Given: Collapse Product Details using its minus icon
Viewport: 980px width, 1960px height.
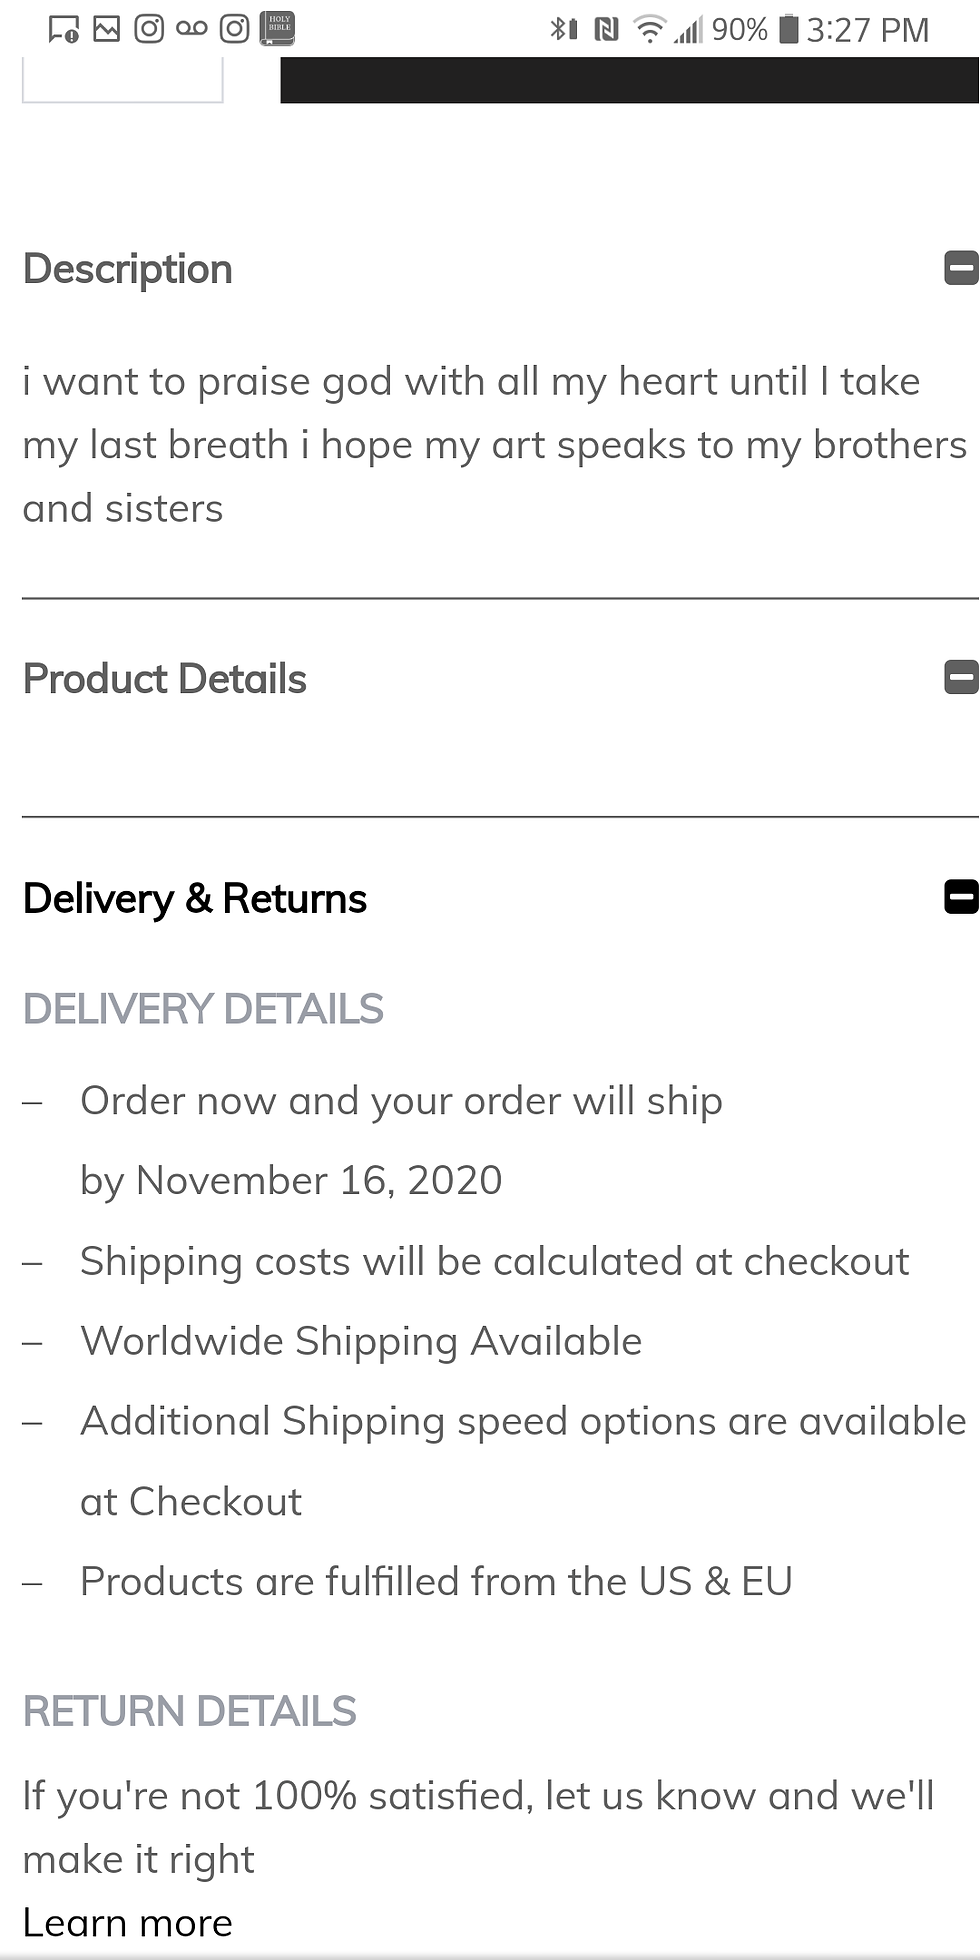Looking at the screenshot, I should tap(961, 678).
